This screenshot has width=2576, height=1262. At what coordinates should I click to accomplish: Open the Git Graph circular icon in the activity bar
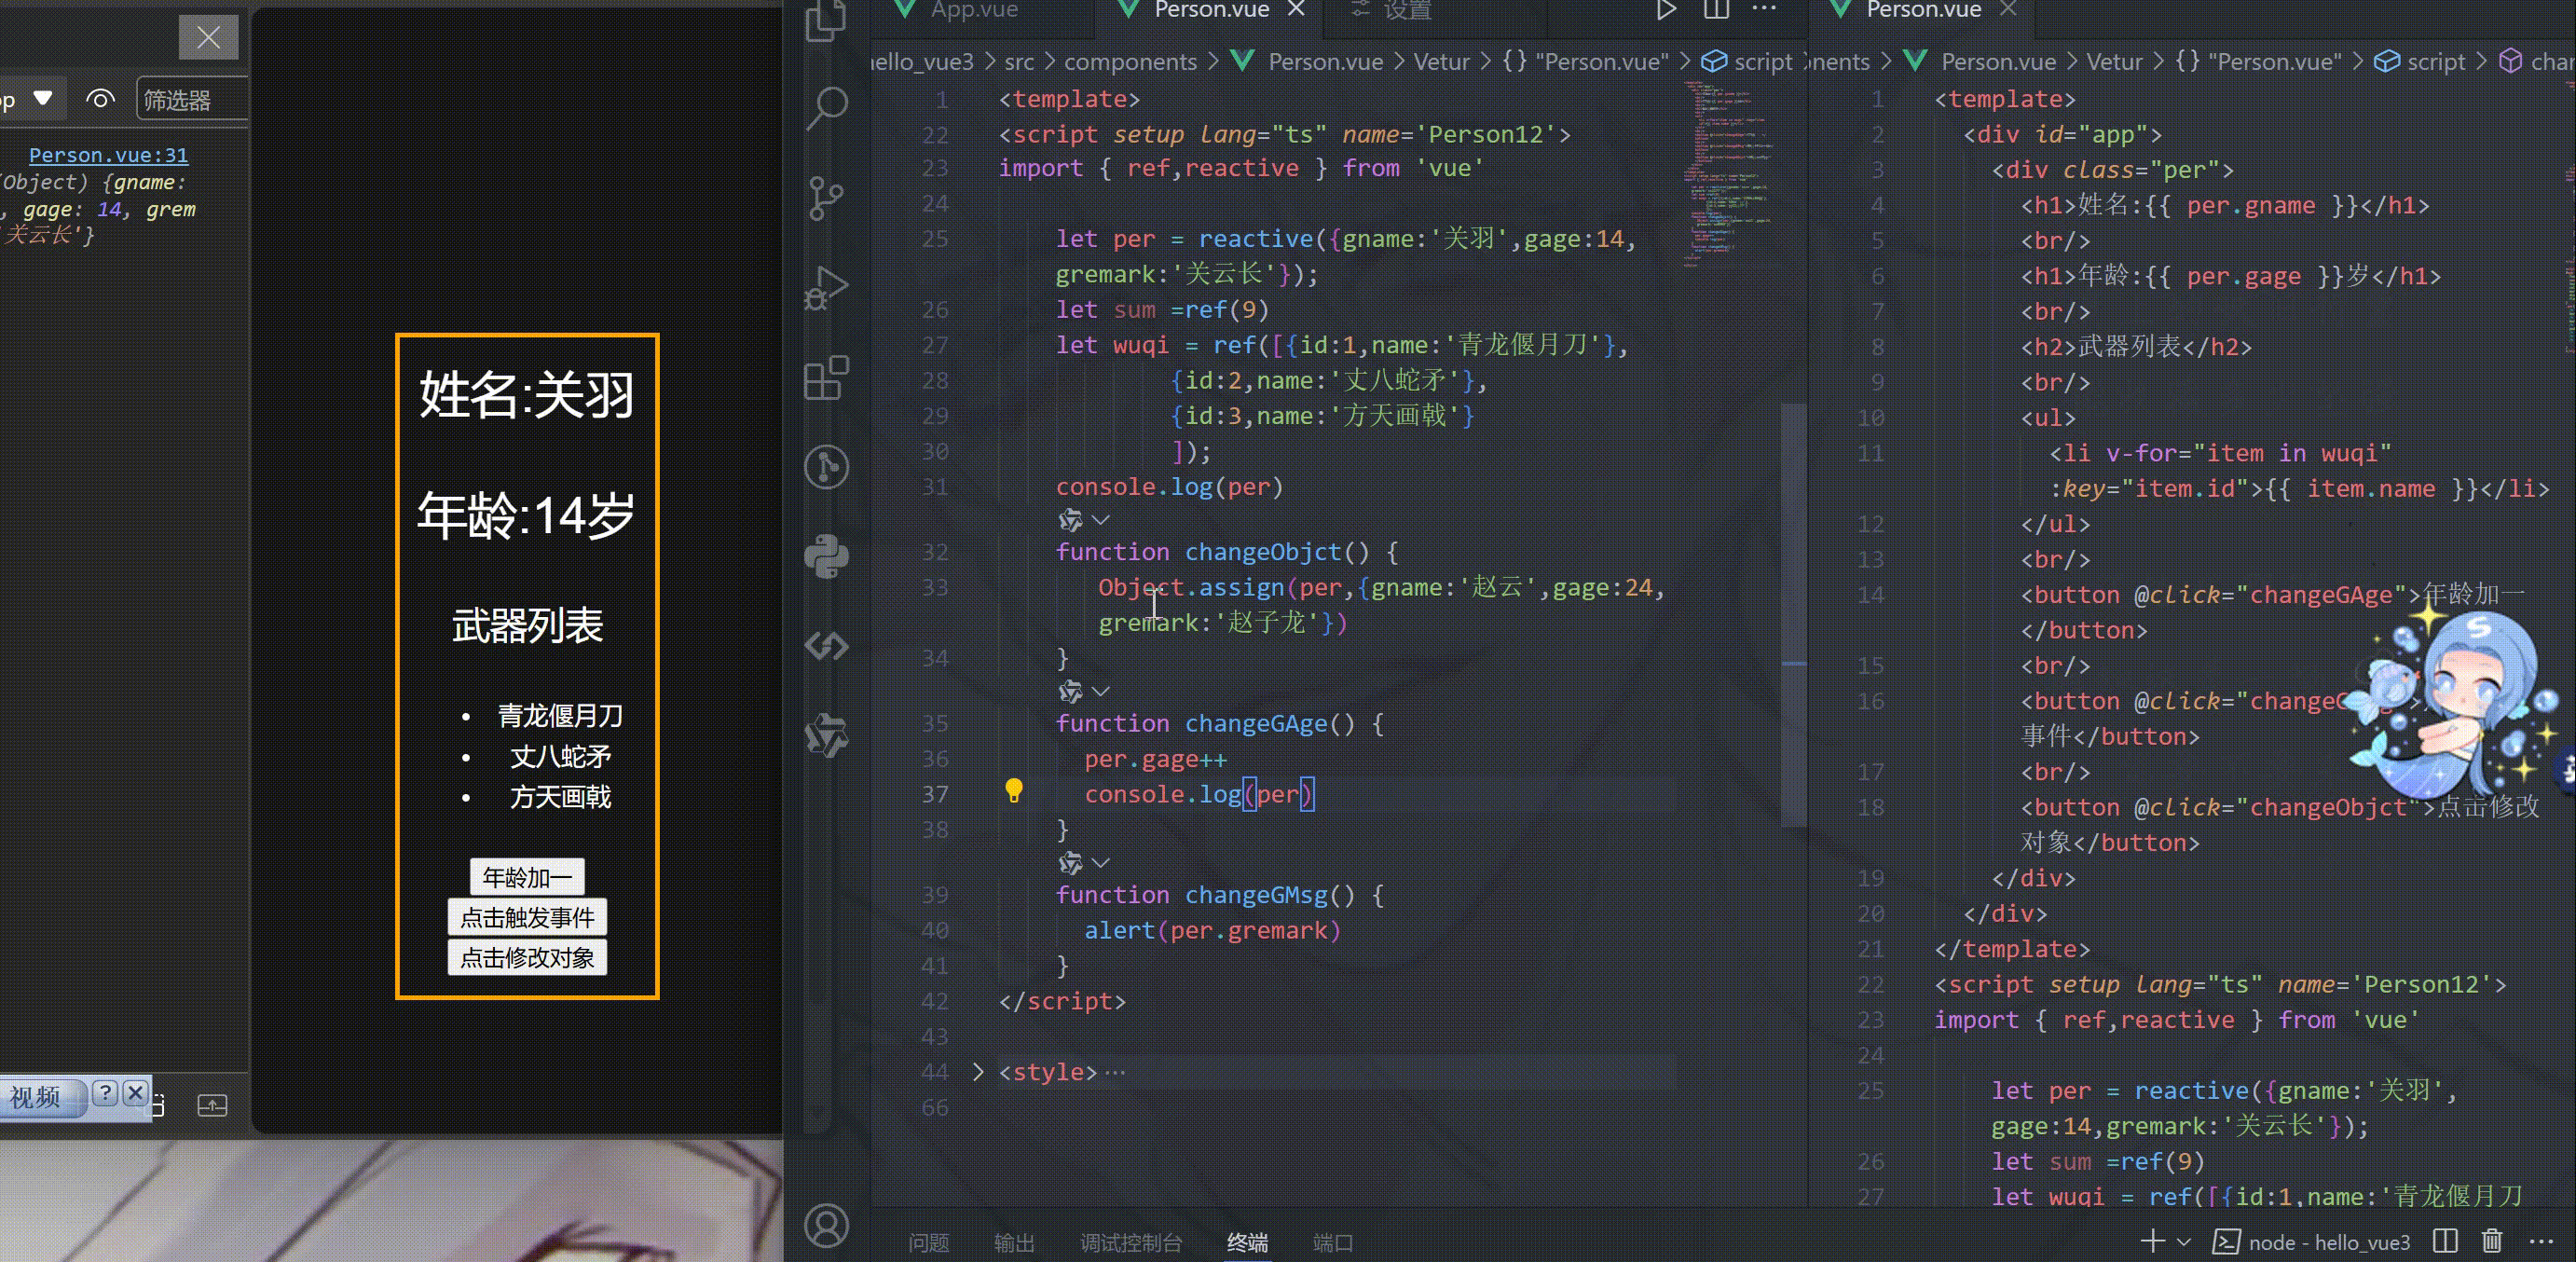tap(827, 467)
